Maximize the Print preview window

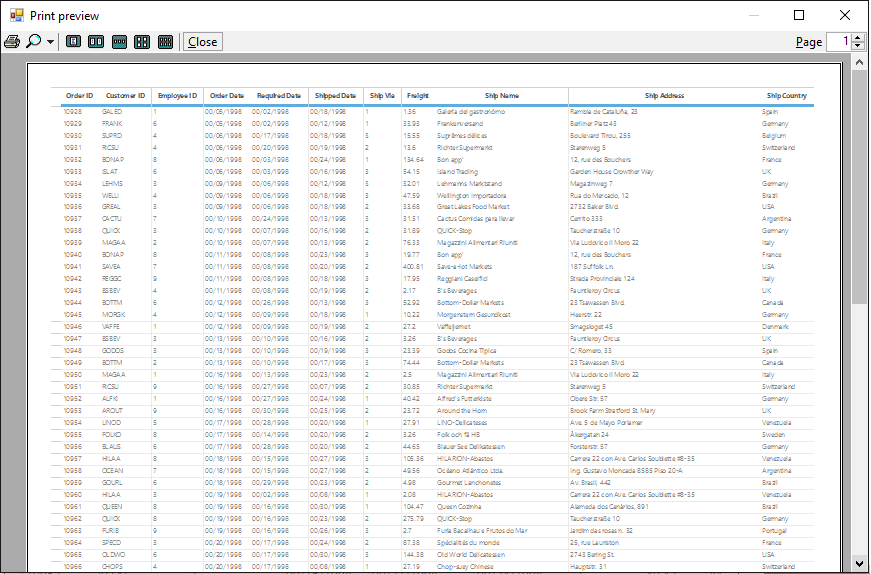[x=799, y=16]
